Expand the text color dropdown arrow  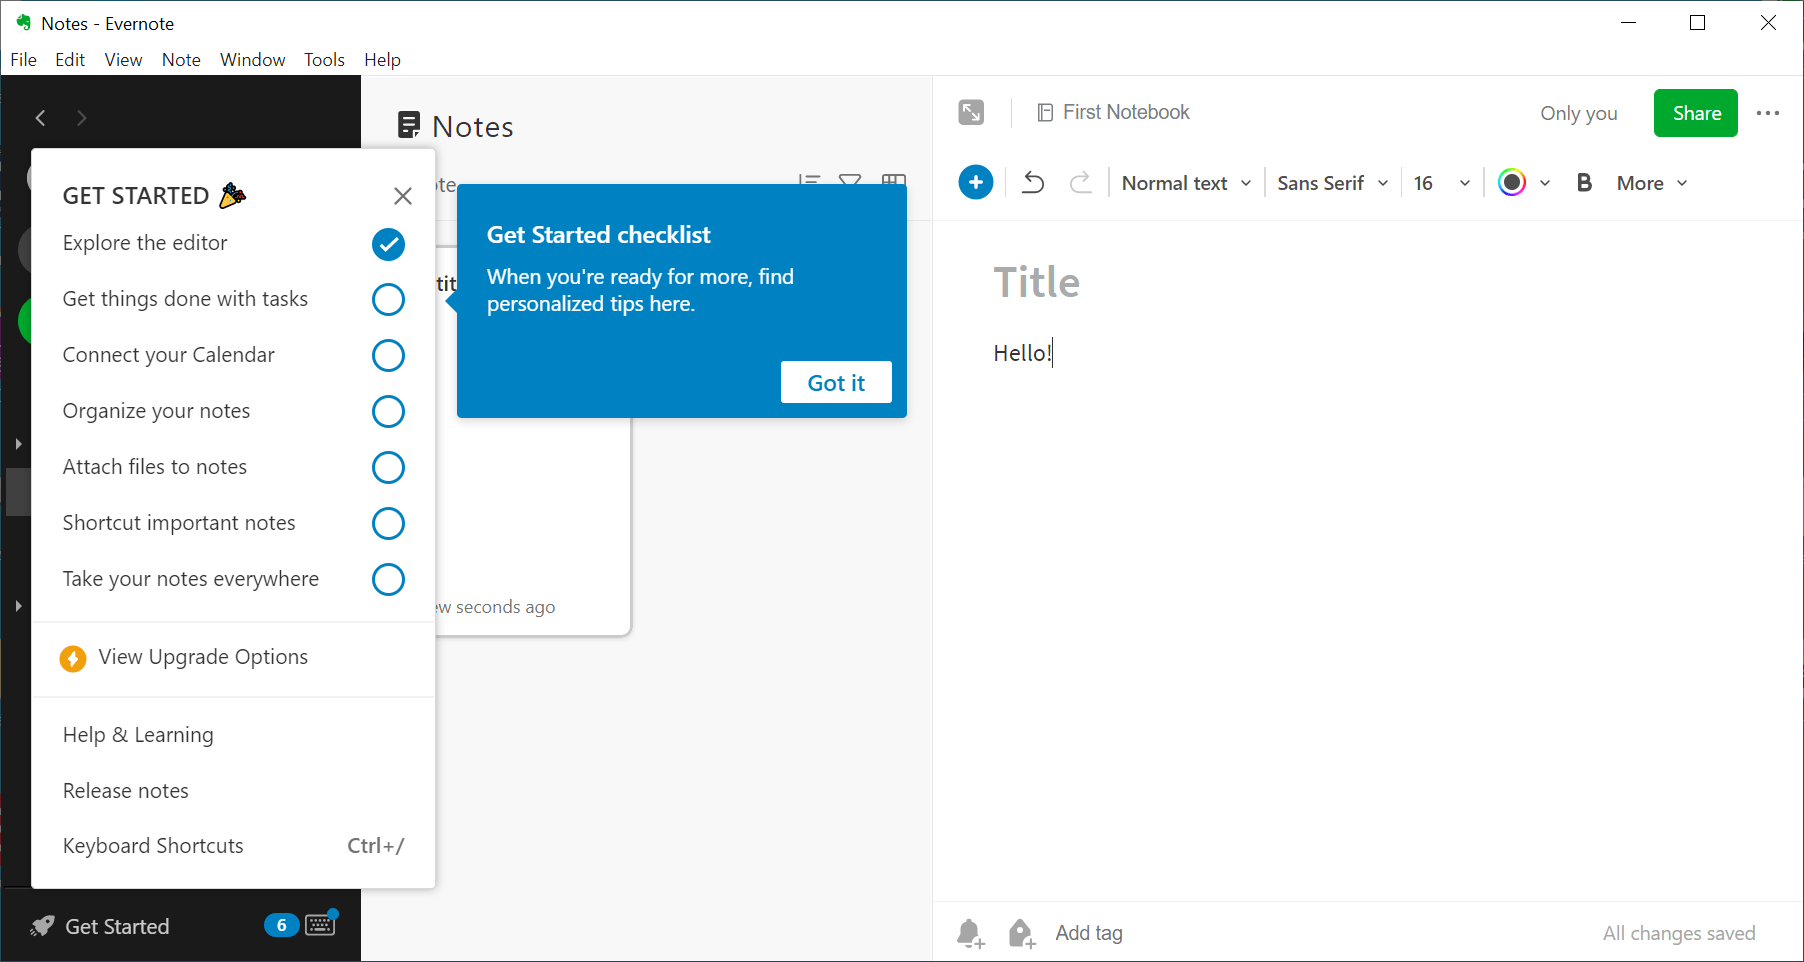pos(1545,183)
